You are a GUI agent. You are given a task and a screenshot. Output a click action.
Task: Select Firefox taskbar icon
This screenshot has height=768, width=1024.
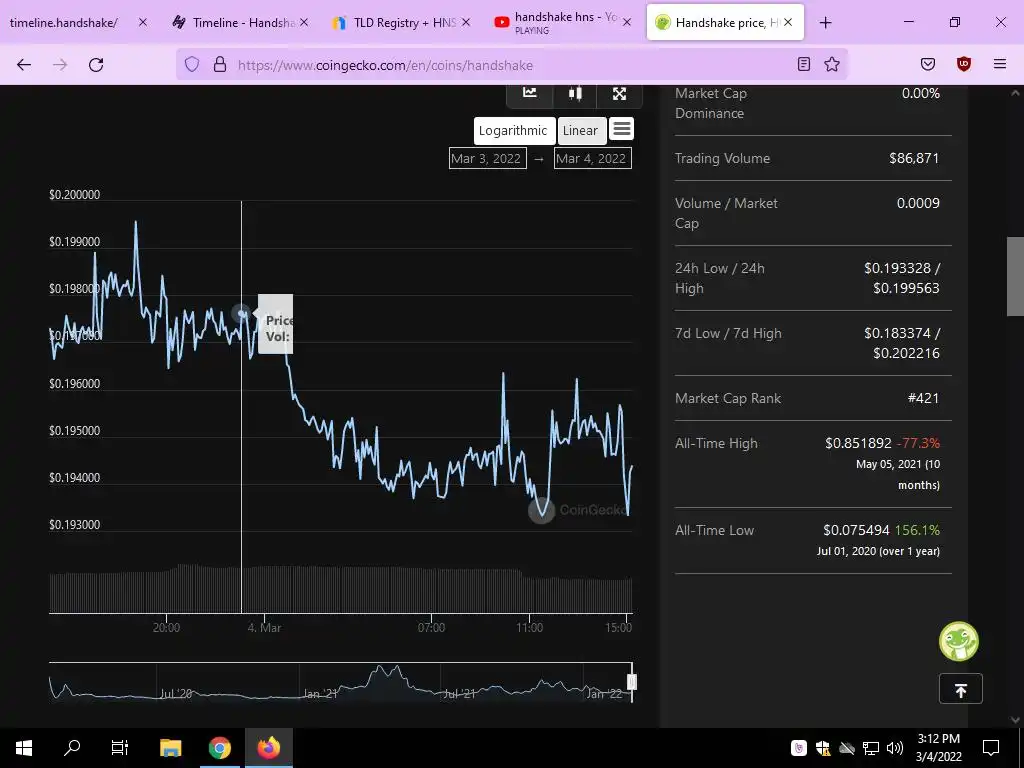(268, 748)
